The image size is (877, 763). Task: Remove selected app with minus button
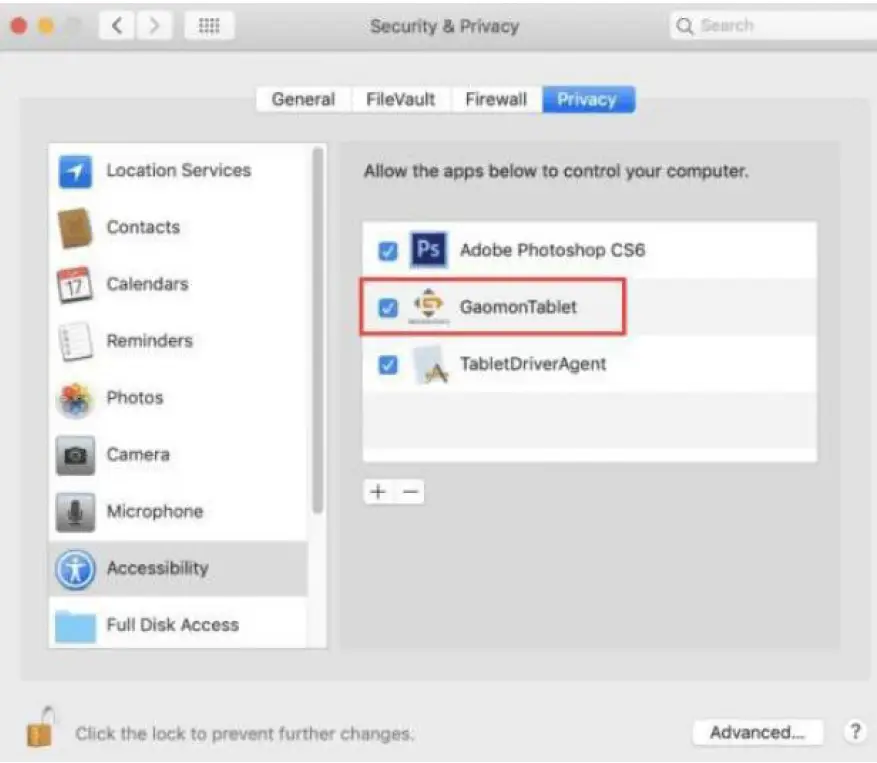[x=410, y=492]
